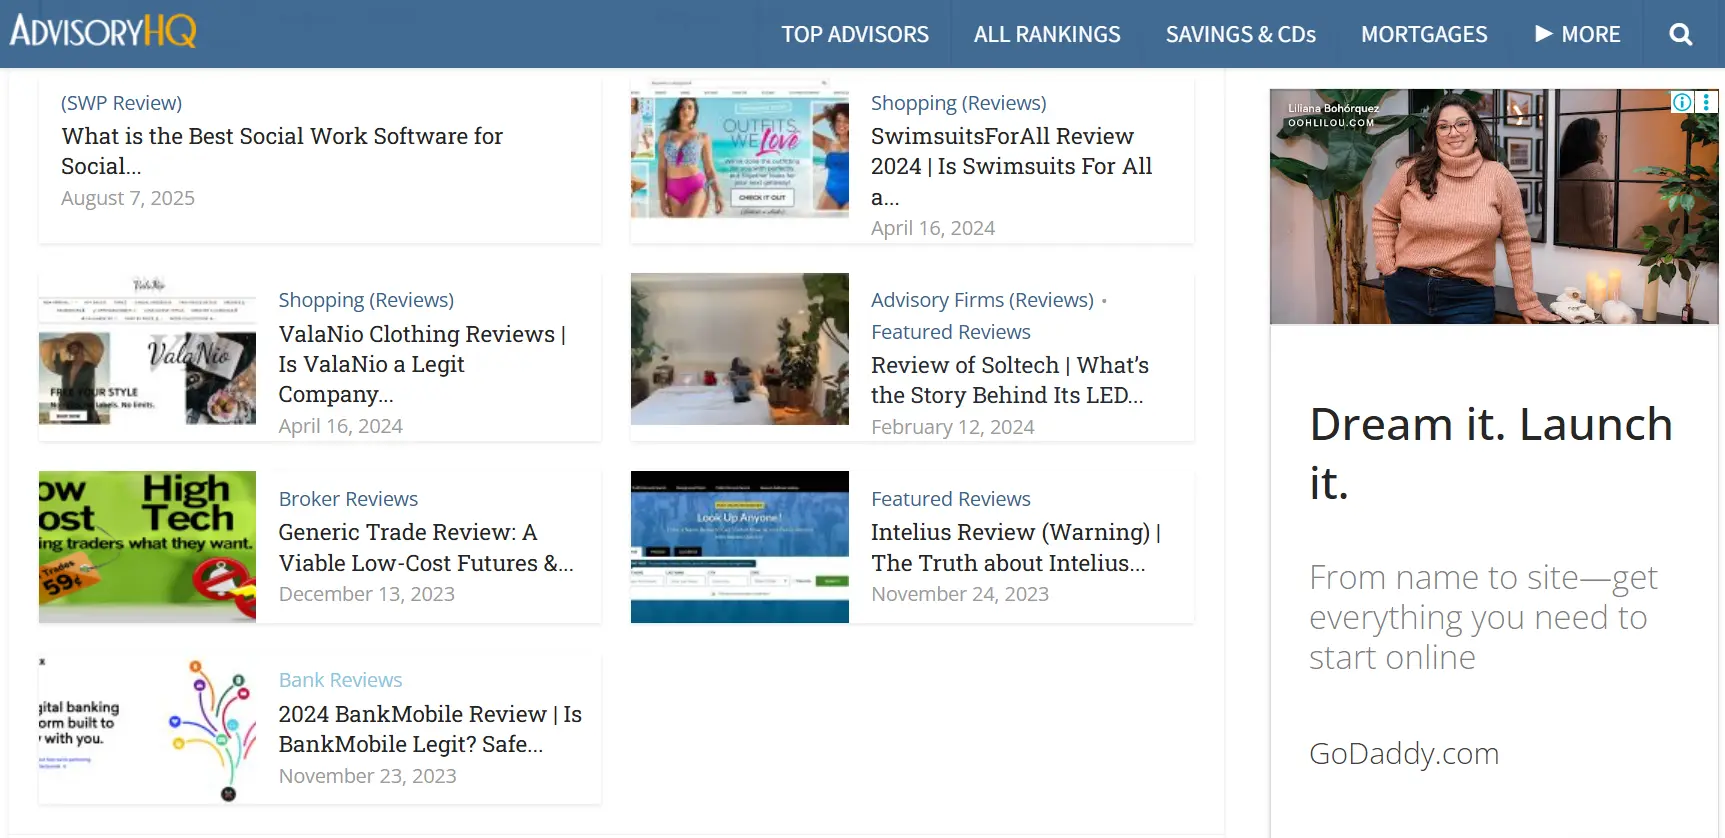Image resolution: width=1725 pixels, height=838 pixels.
Task: Click the April 16, 2024 date under ValaNio
Action: click(x=340, y=426)
